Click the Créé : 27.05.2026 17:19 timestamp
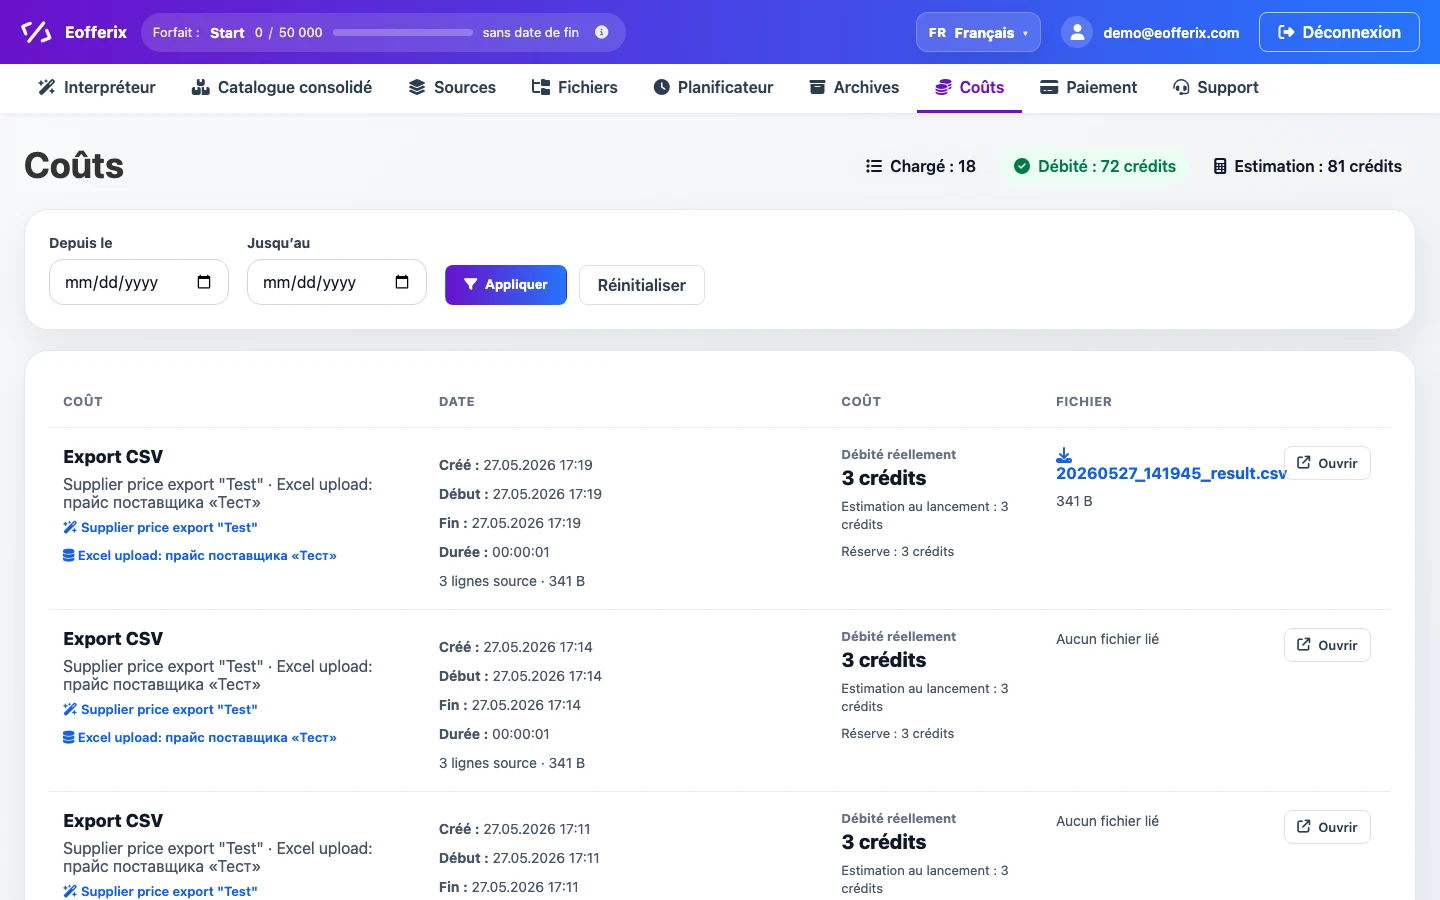 516,465
